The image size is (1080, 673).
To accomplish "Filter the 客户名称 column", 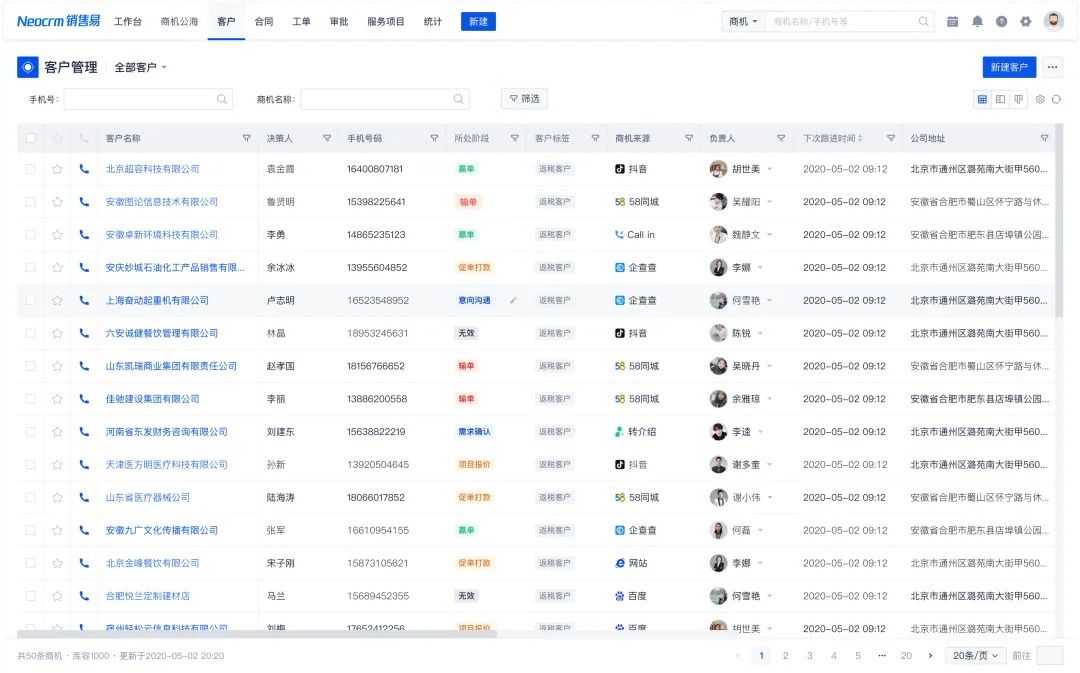I will (247, 138).
